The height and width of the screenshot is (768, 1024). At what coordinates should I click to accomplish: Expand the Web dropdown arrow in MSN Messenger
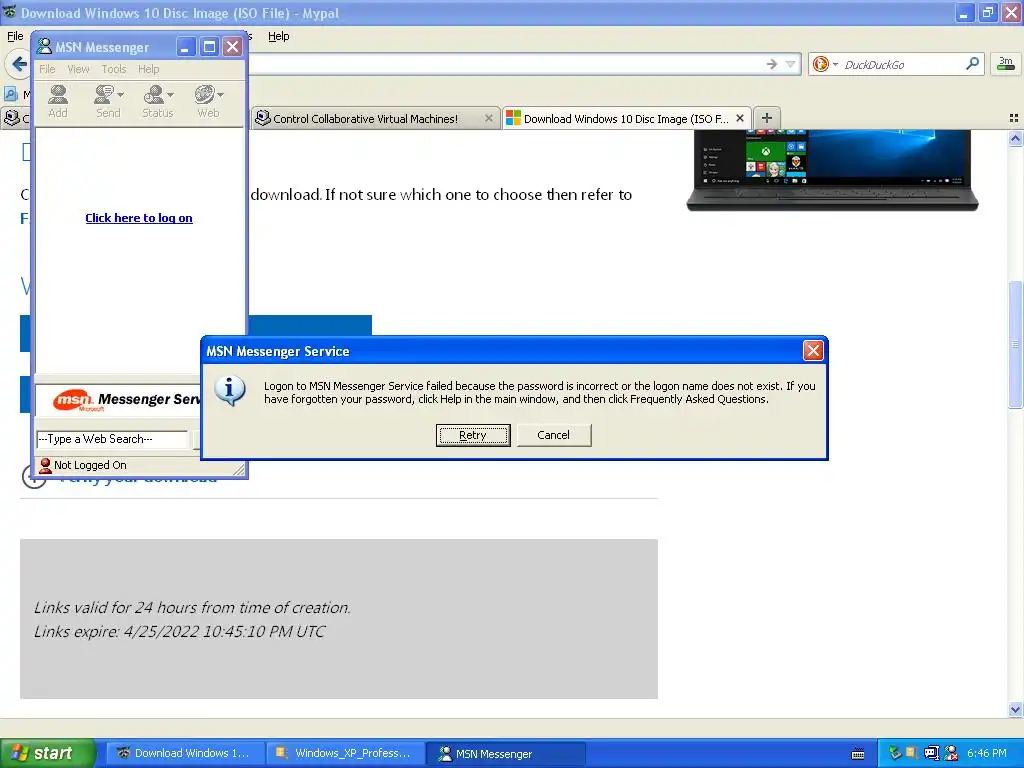(221, 95)
